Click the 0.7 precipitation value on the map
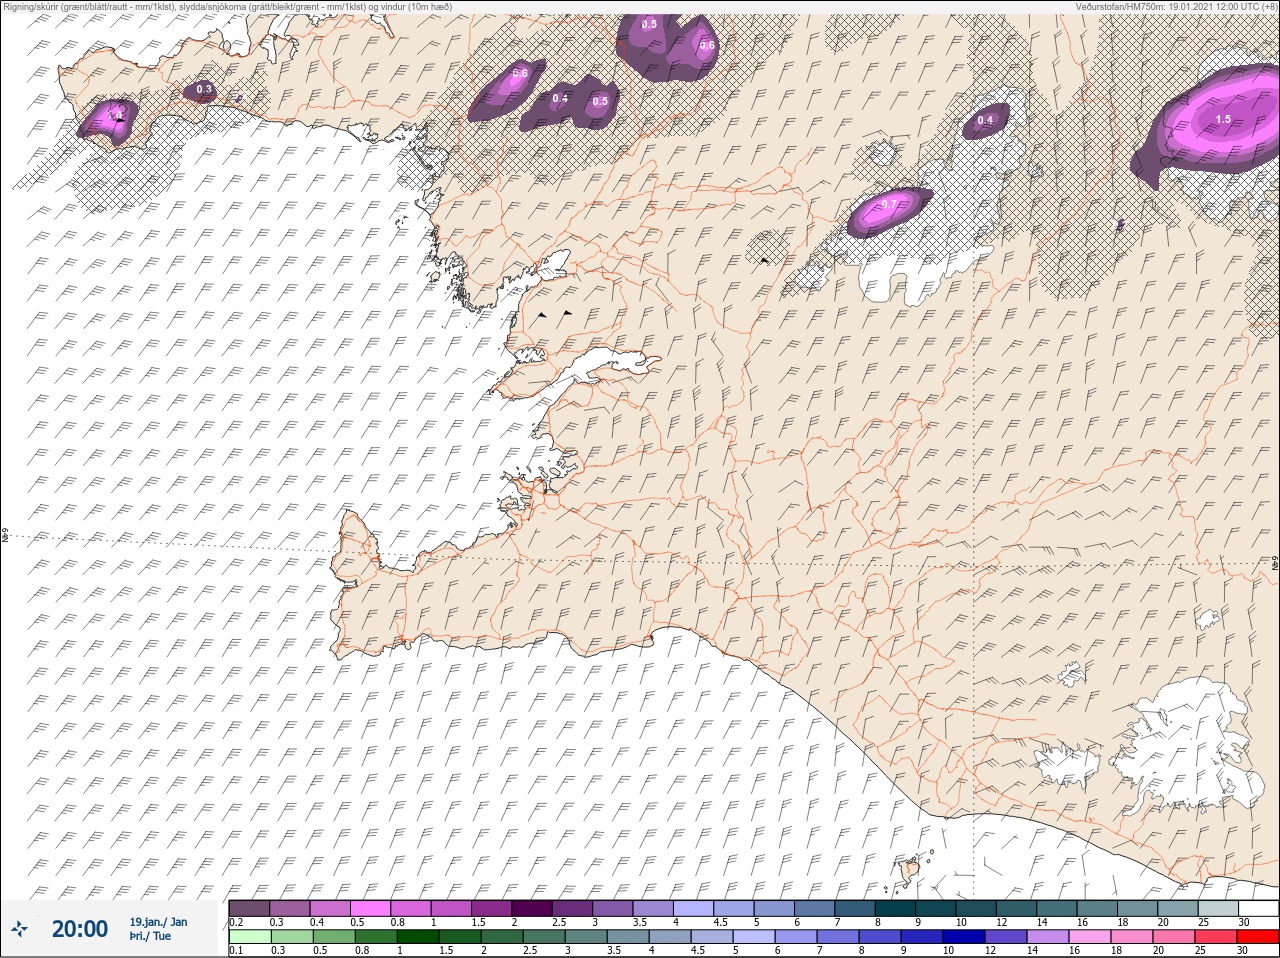 tap(888, 204)
